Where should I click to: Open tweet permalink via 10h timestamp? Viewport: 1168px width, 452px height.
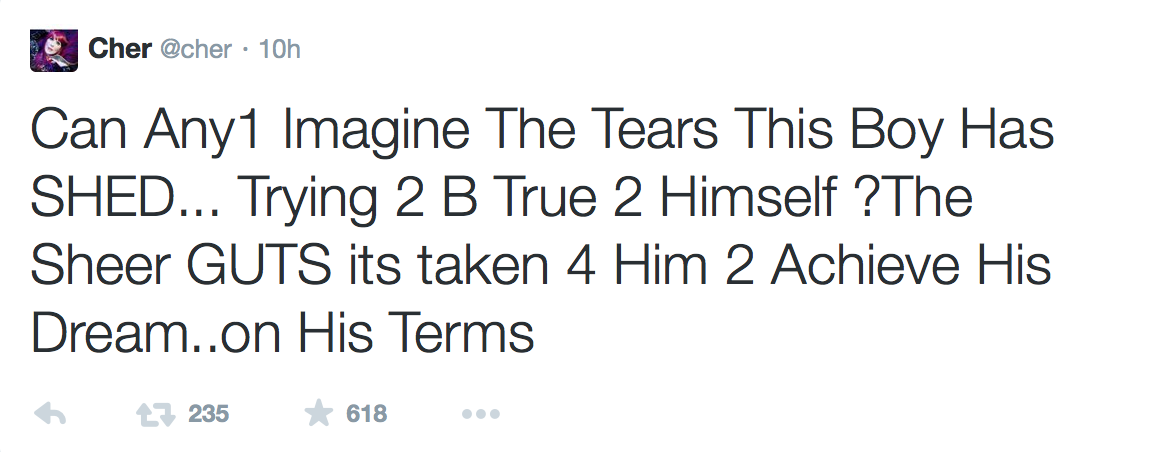(279, 50)
